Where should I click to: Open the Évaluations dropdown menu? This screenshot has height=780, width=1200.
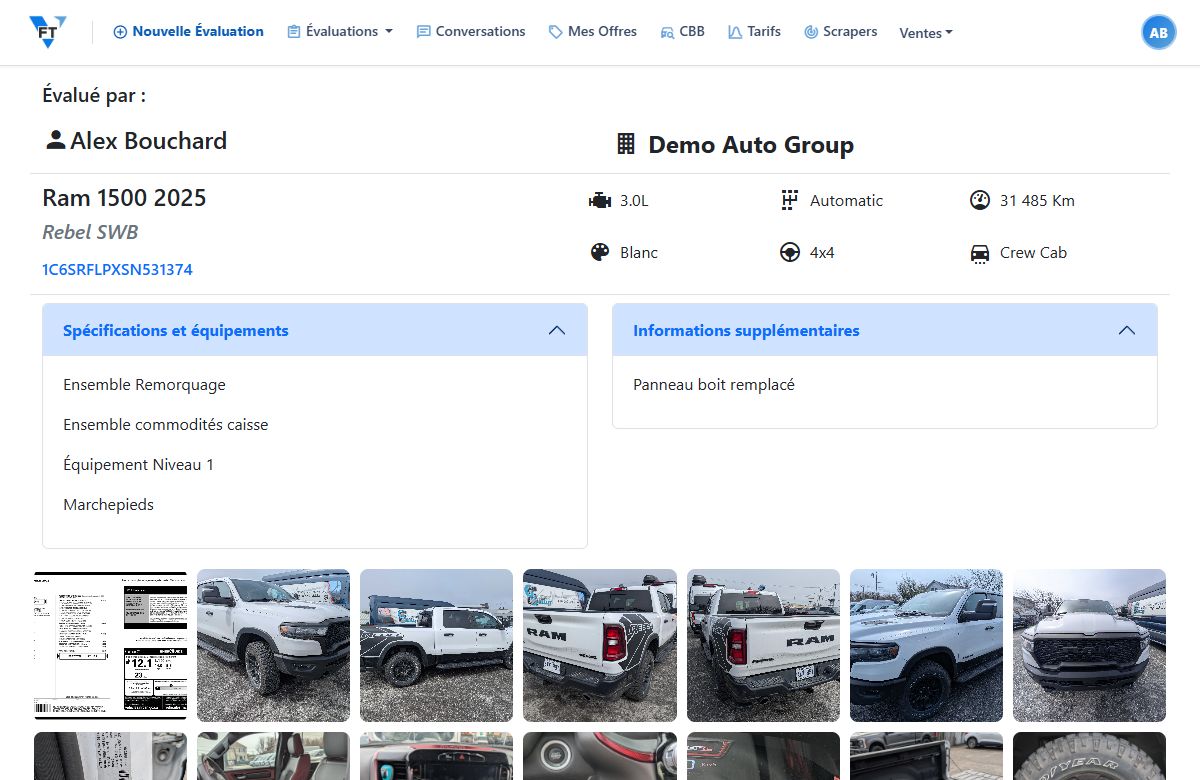click(x=340, y=31)
